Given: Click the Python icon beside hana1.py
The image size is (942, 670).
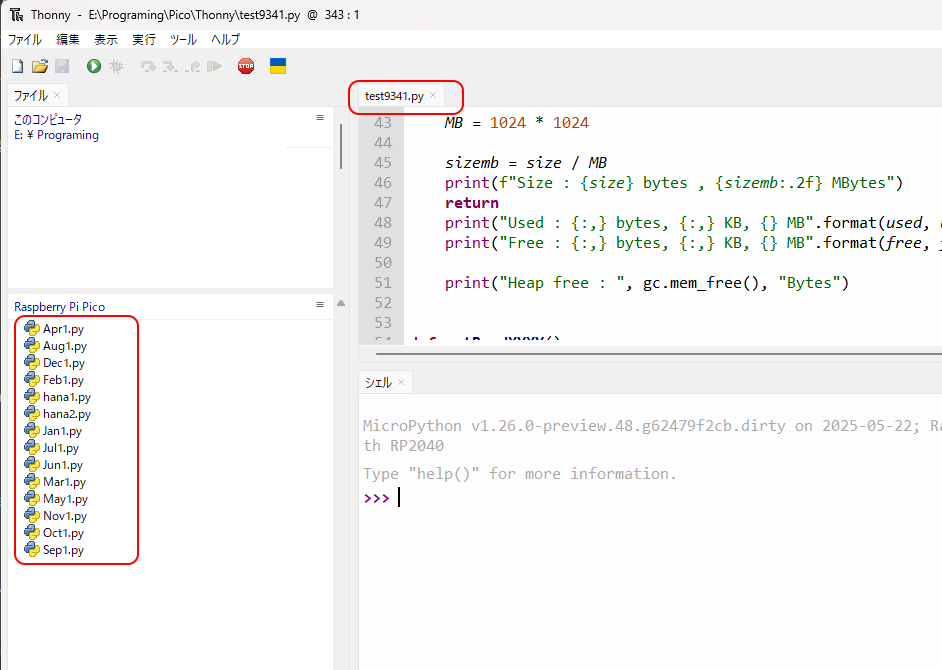Looking at the screenshot, I should [32, 397].
